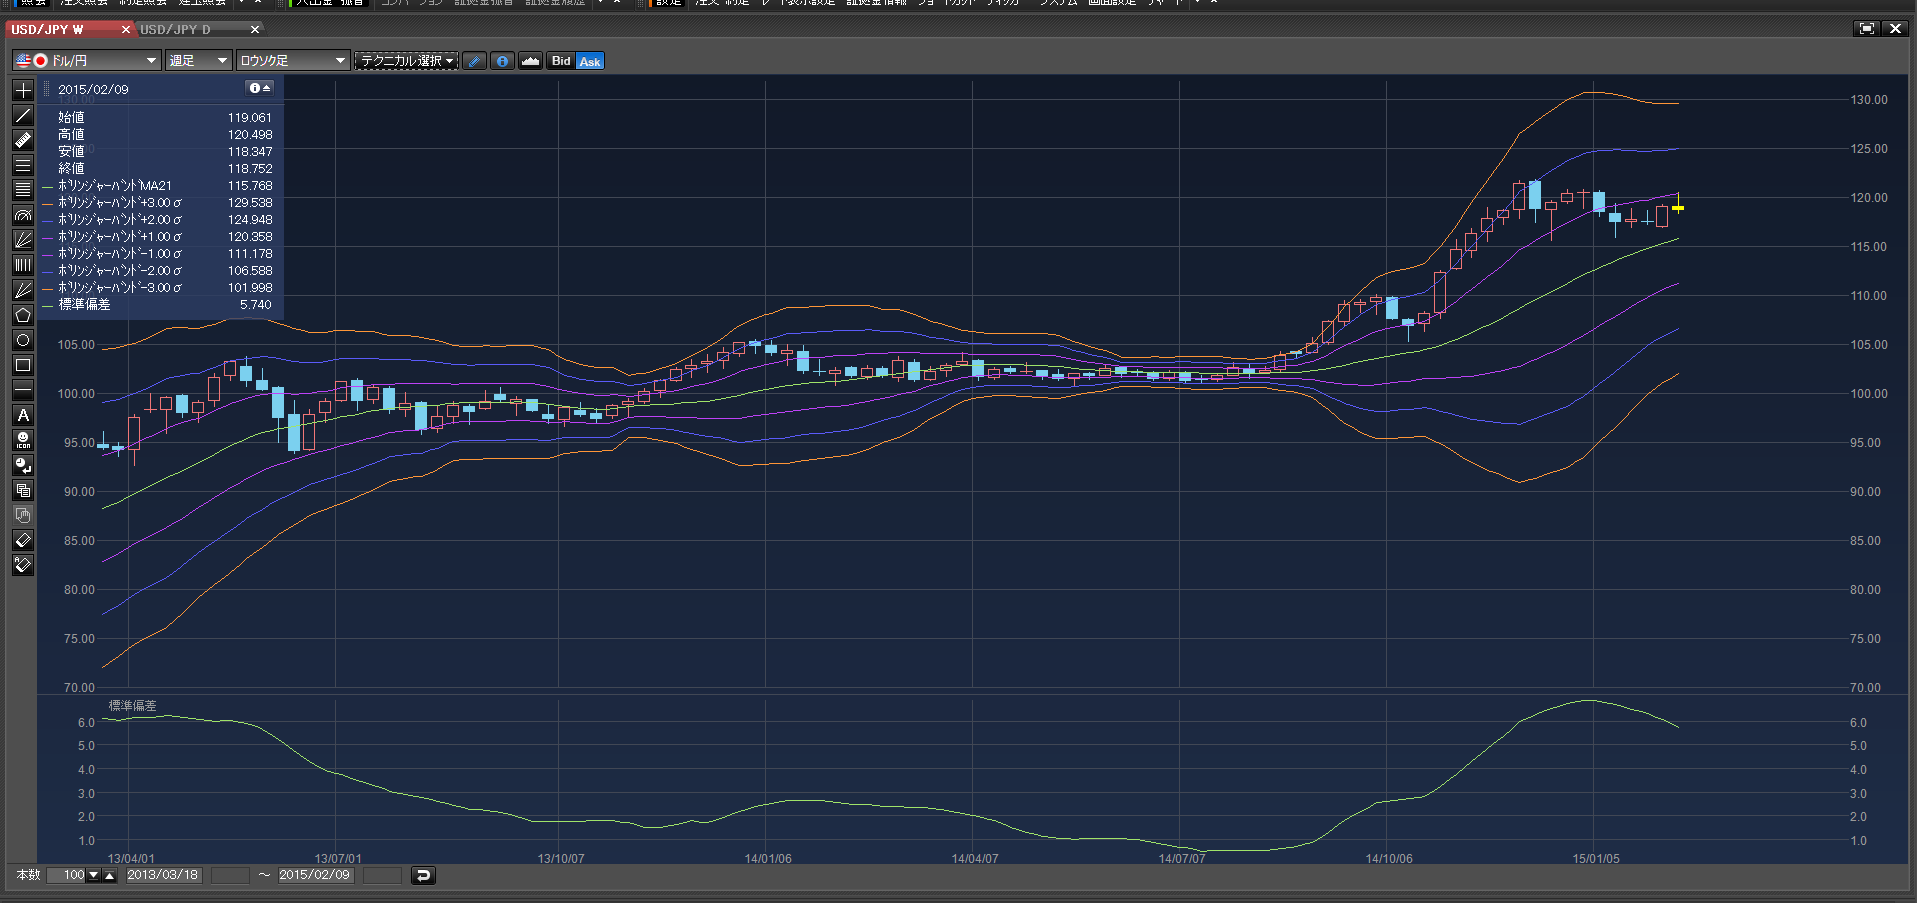The width and height of the screenshot is (1917, 903).
Task: Select the erase-all tool
Action: pos(23,565)
